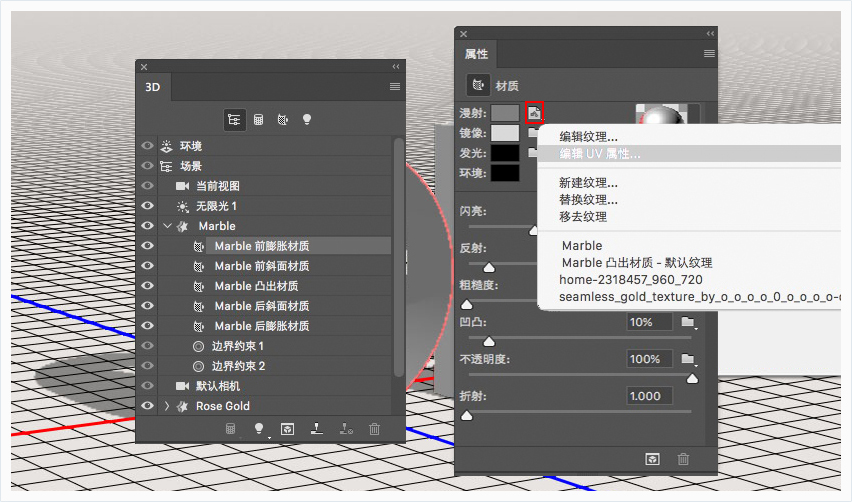Hide Marble 前膨胀材质
Image resolution: width=852 pixels, height=502 pixels.
pos(147,246)
